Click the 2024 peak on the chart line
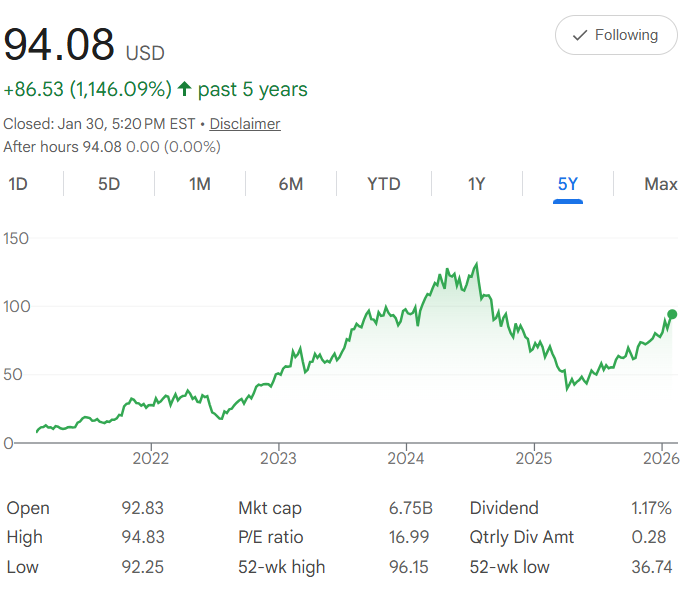 pyautogui.click(x=477, y=264)
